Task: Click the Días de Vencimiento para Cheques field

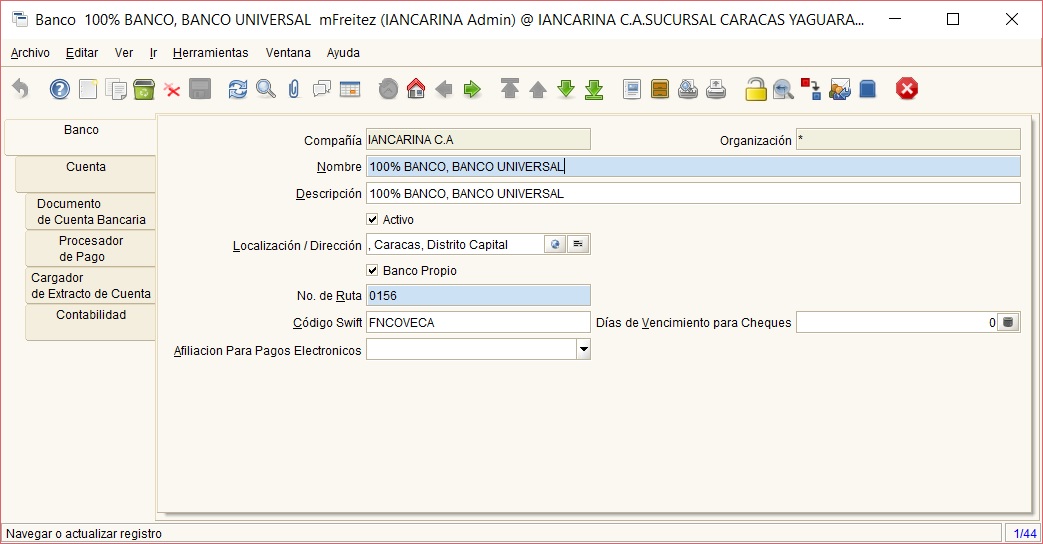Action: (897, 322)
